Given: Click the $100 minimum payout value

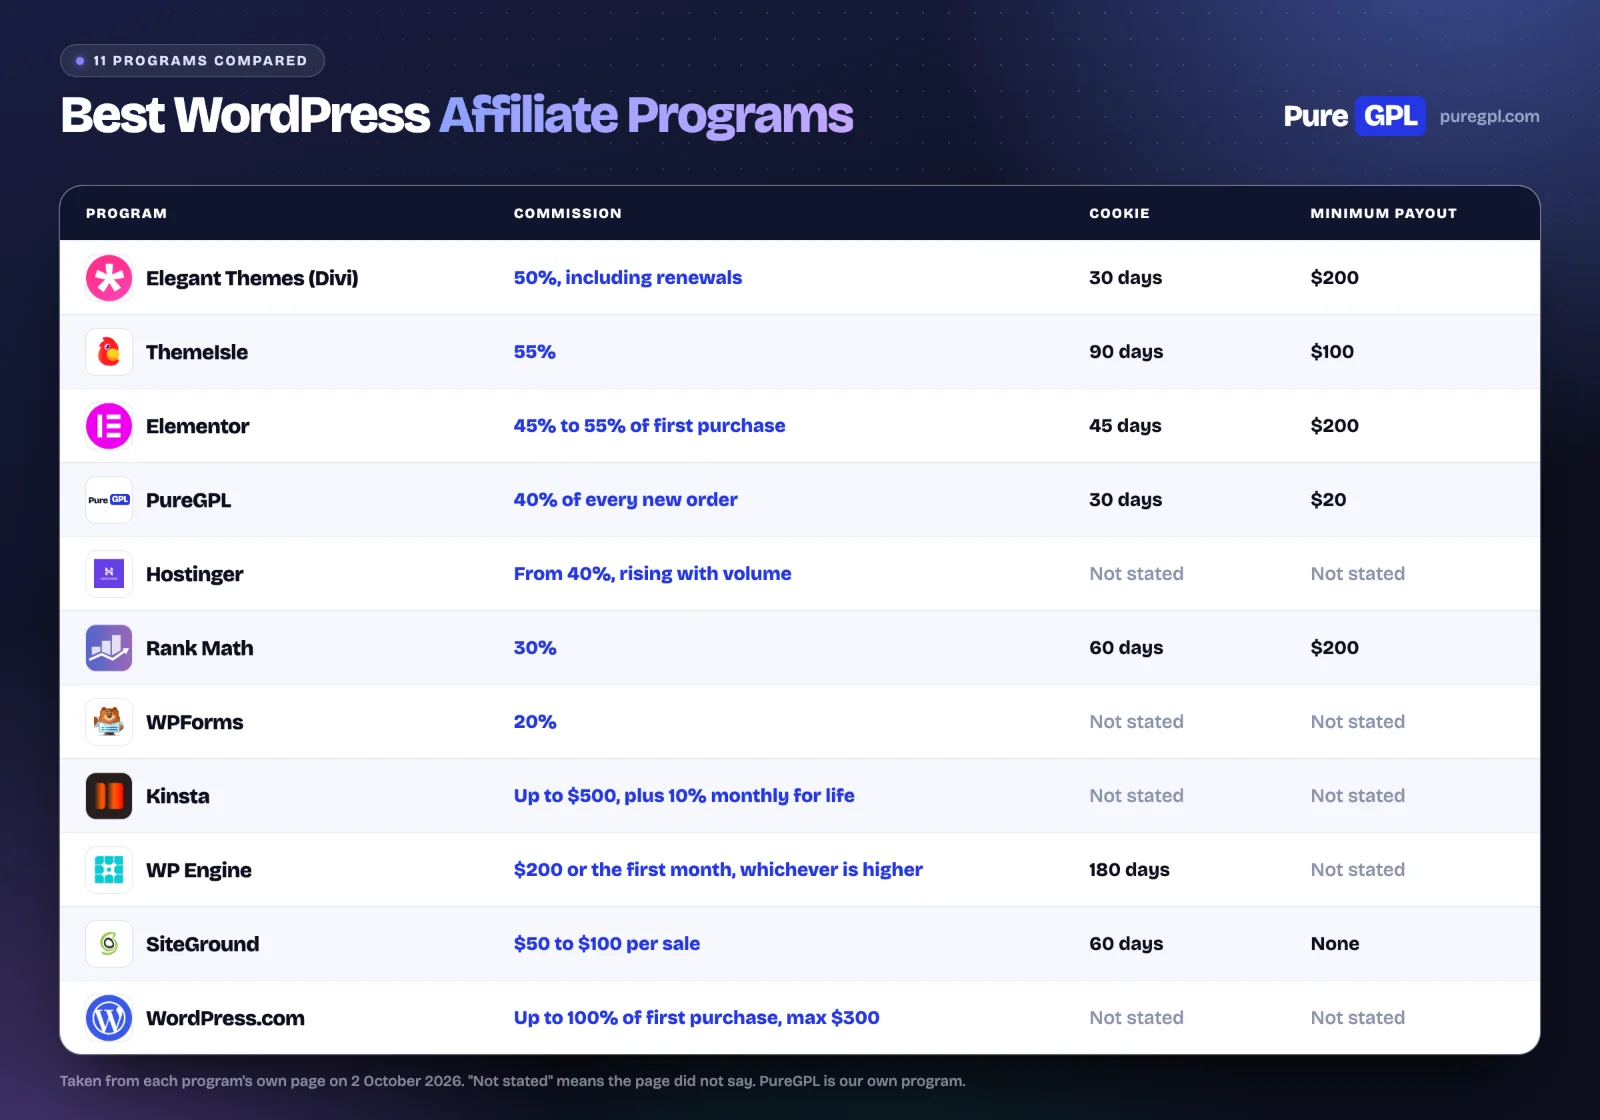Looking at the screenshot, I should [1332, 352].
